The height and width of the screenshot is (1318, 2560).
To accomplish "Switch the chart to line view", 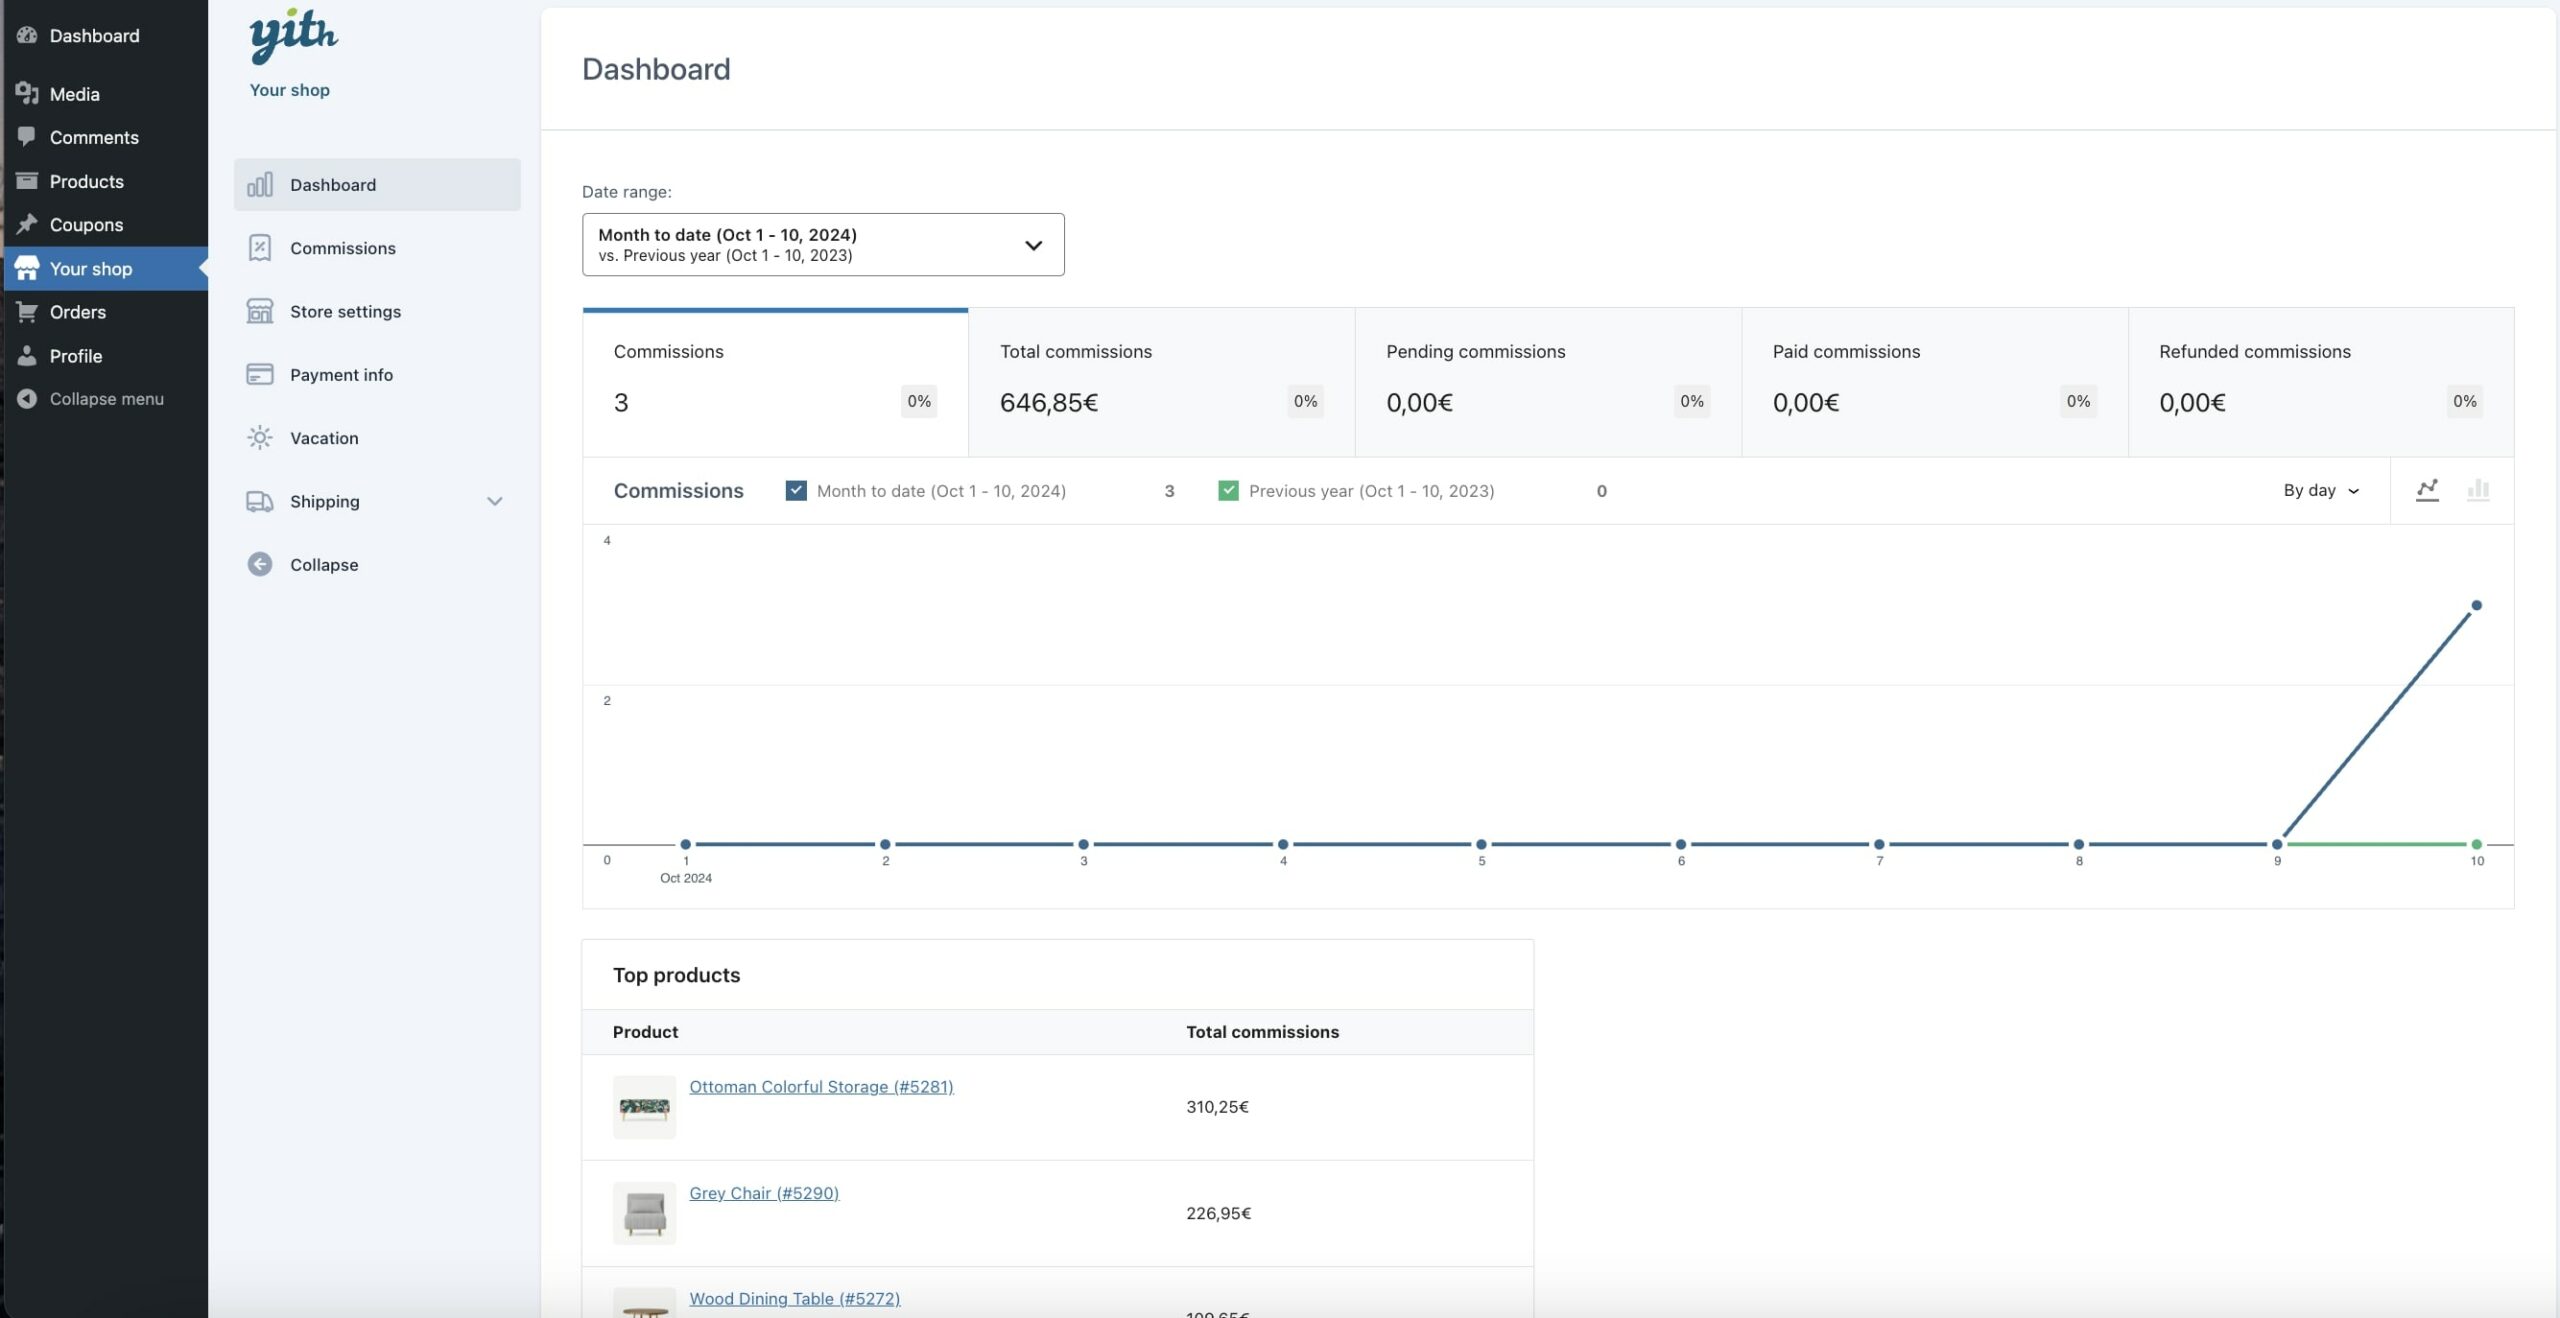I will click(x=2427, y=490).
